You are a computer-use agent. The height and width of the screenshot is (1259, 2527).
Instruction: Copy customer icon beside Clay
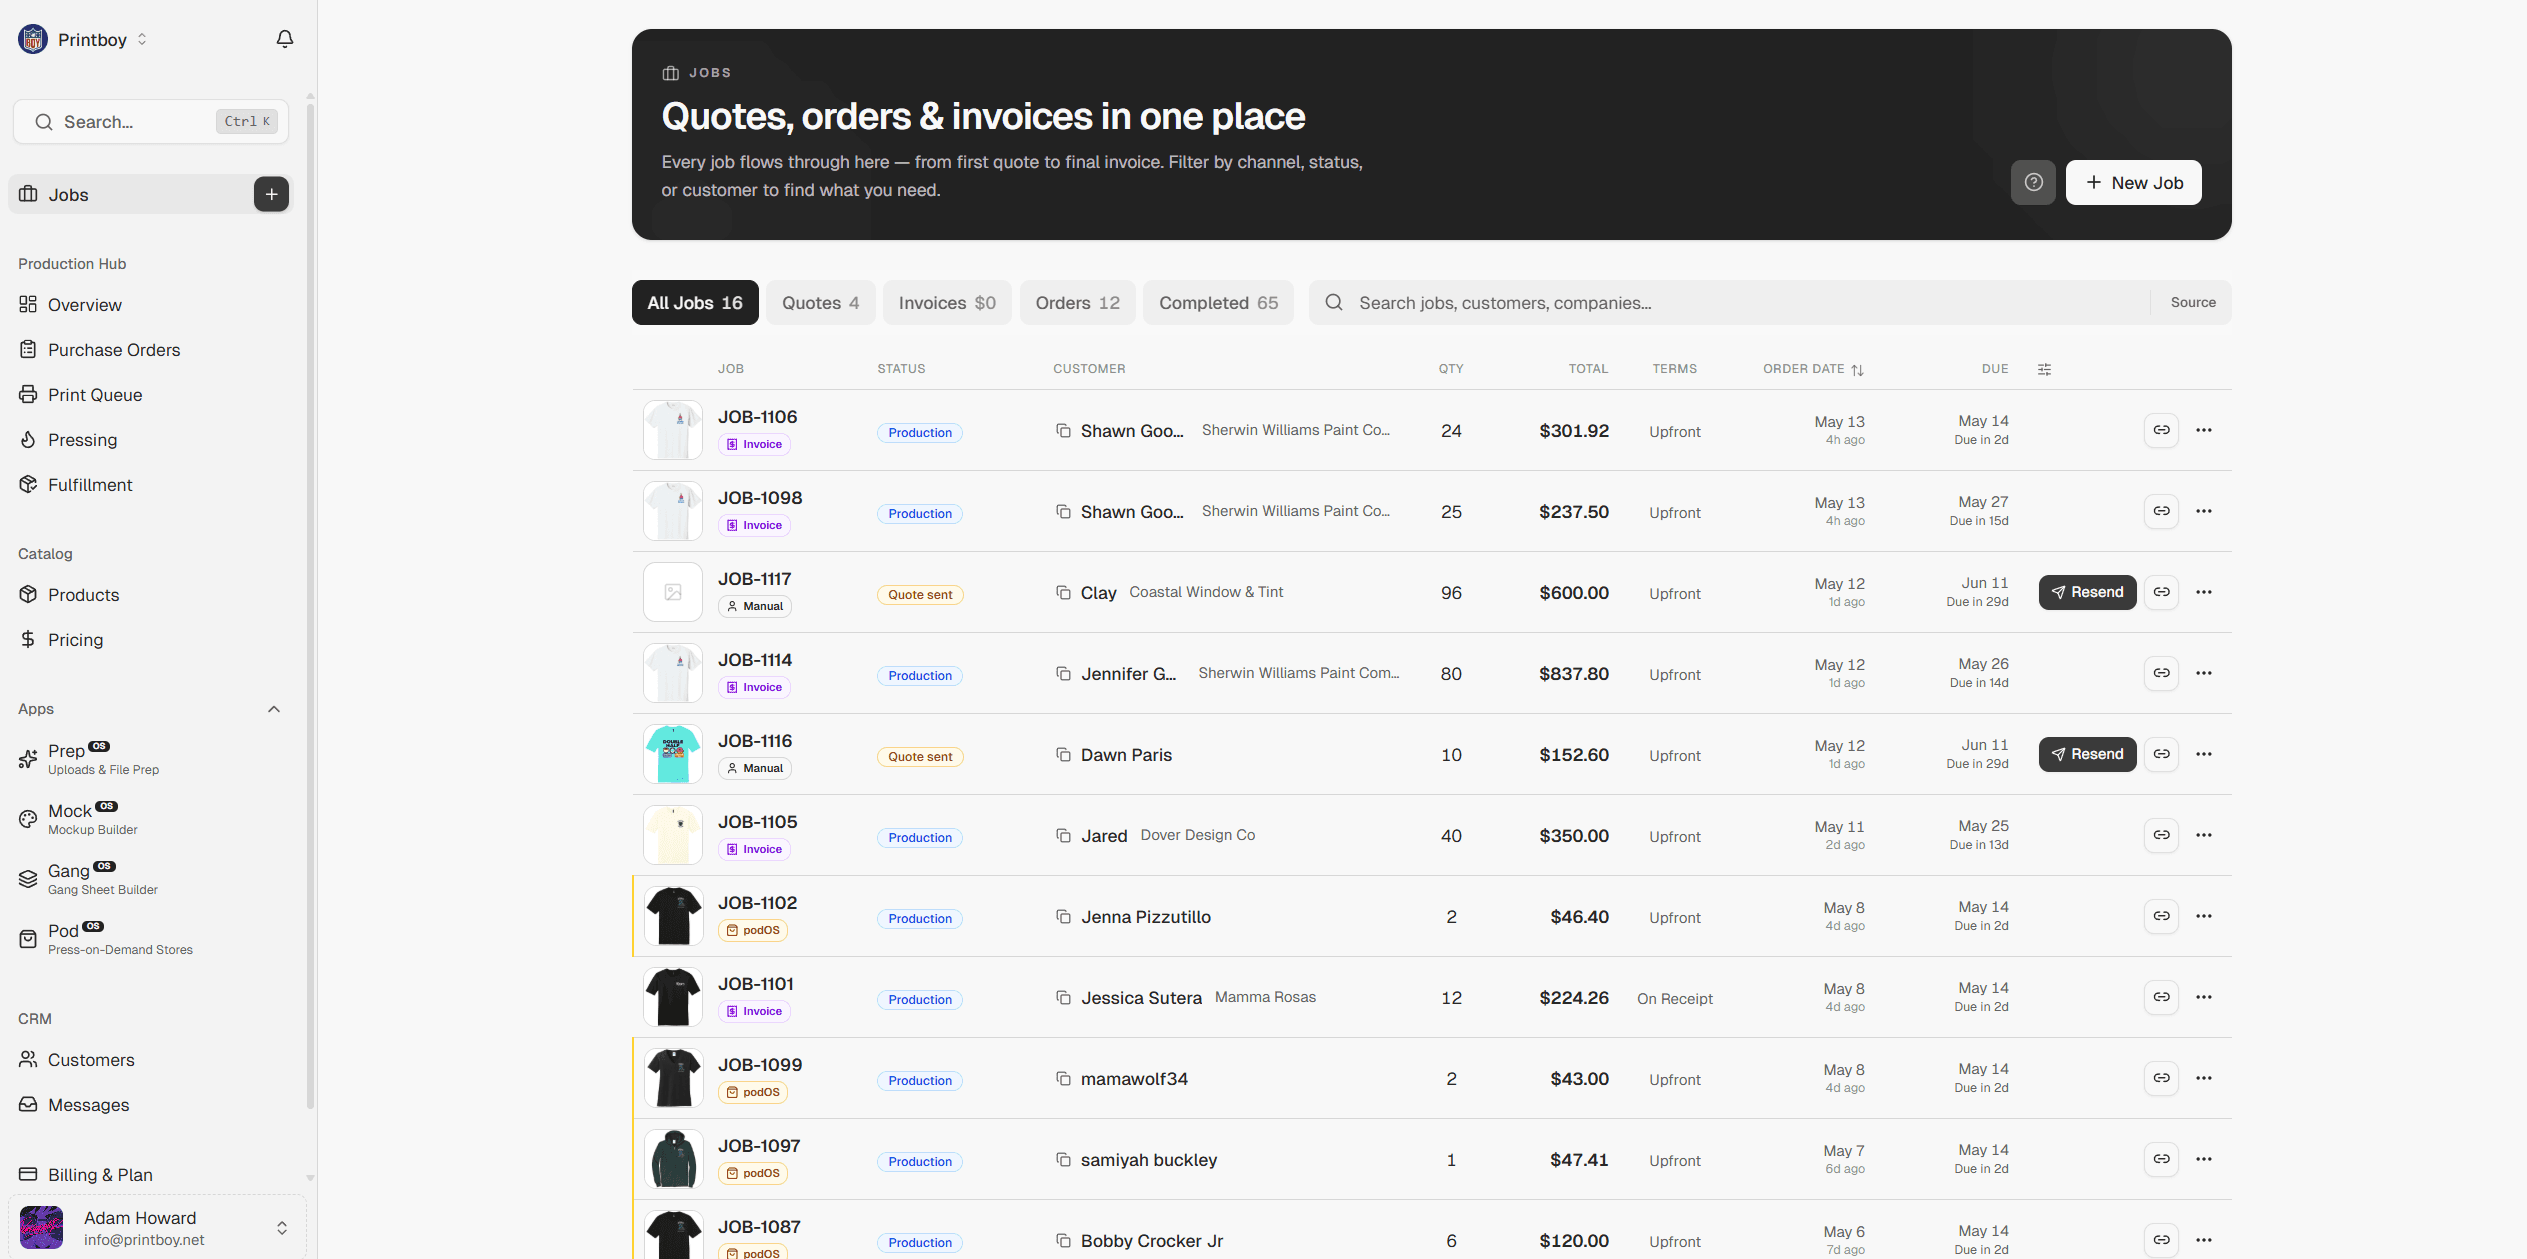click(1063, 592)
